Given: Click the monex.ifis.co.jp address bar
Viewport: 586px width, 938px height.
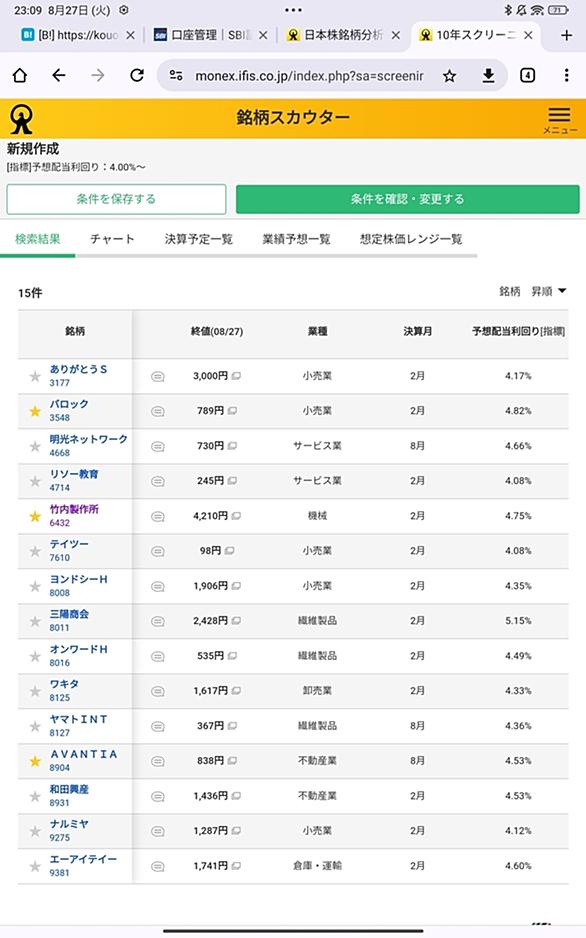Looking at the screenshot, I should (x=309, y=76).
